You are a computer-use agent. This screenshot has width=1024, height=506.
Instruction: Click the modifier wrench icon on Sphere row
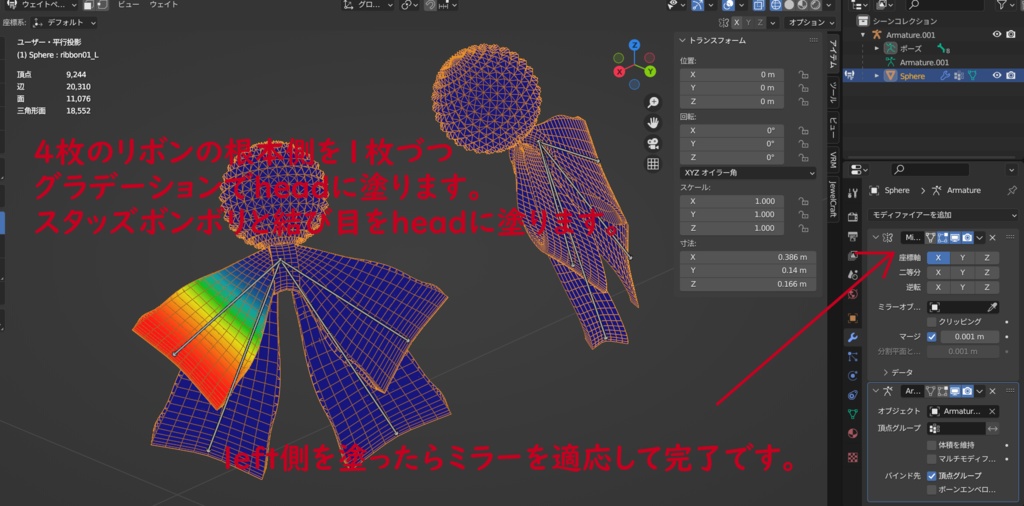[x=944, y=76]
